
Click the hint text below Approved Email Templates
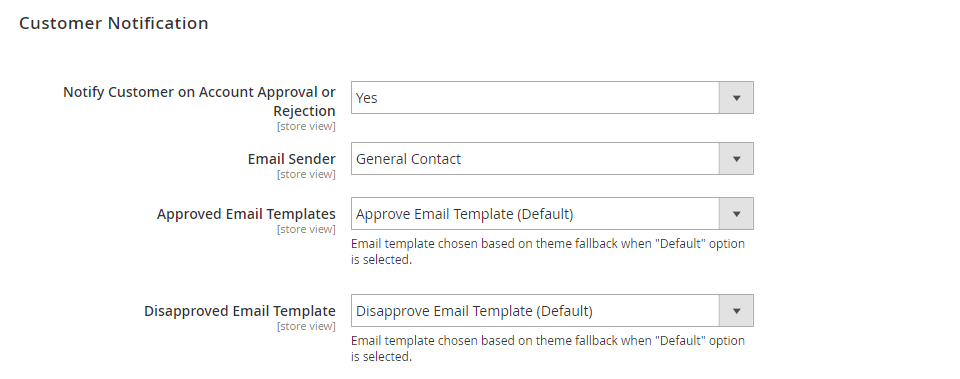[548, 252]
